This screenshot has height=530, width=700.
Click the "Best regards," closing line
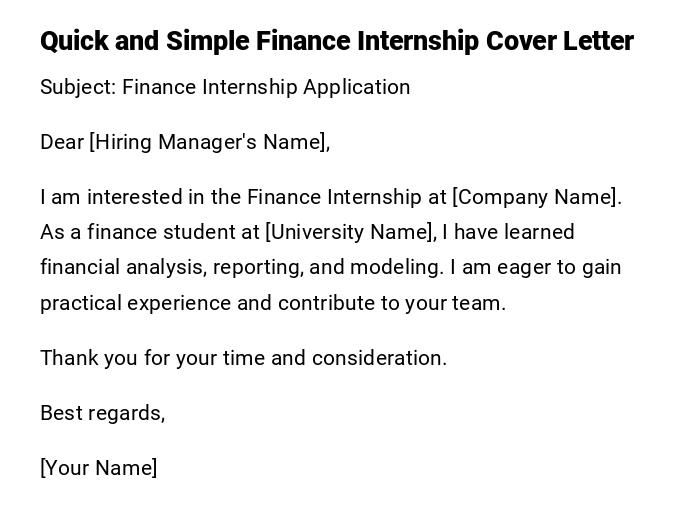click(102, 413)
